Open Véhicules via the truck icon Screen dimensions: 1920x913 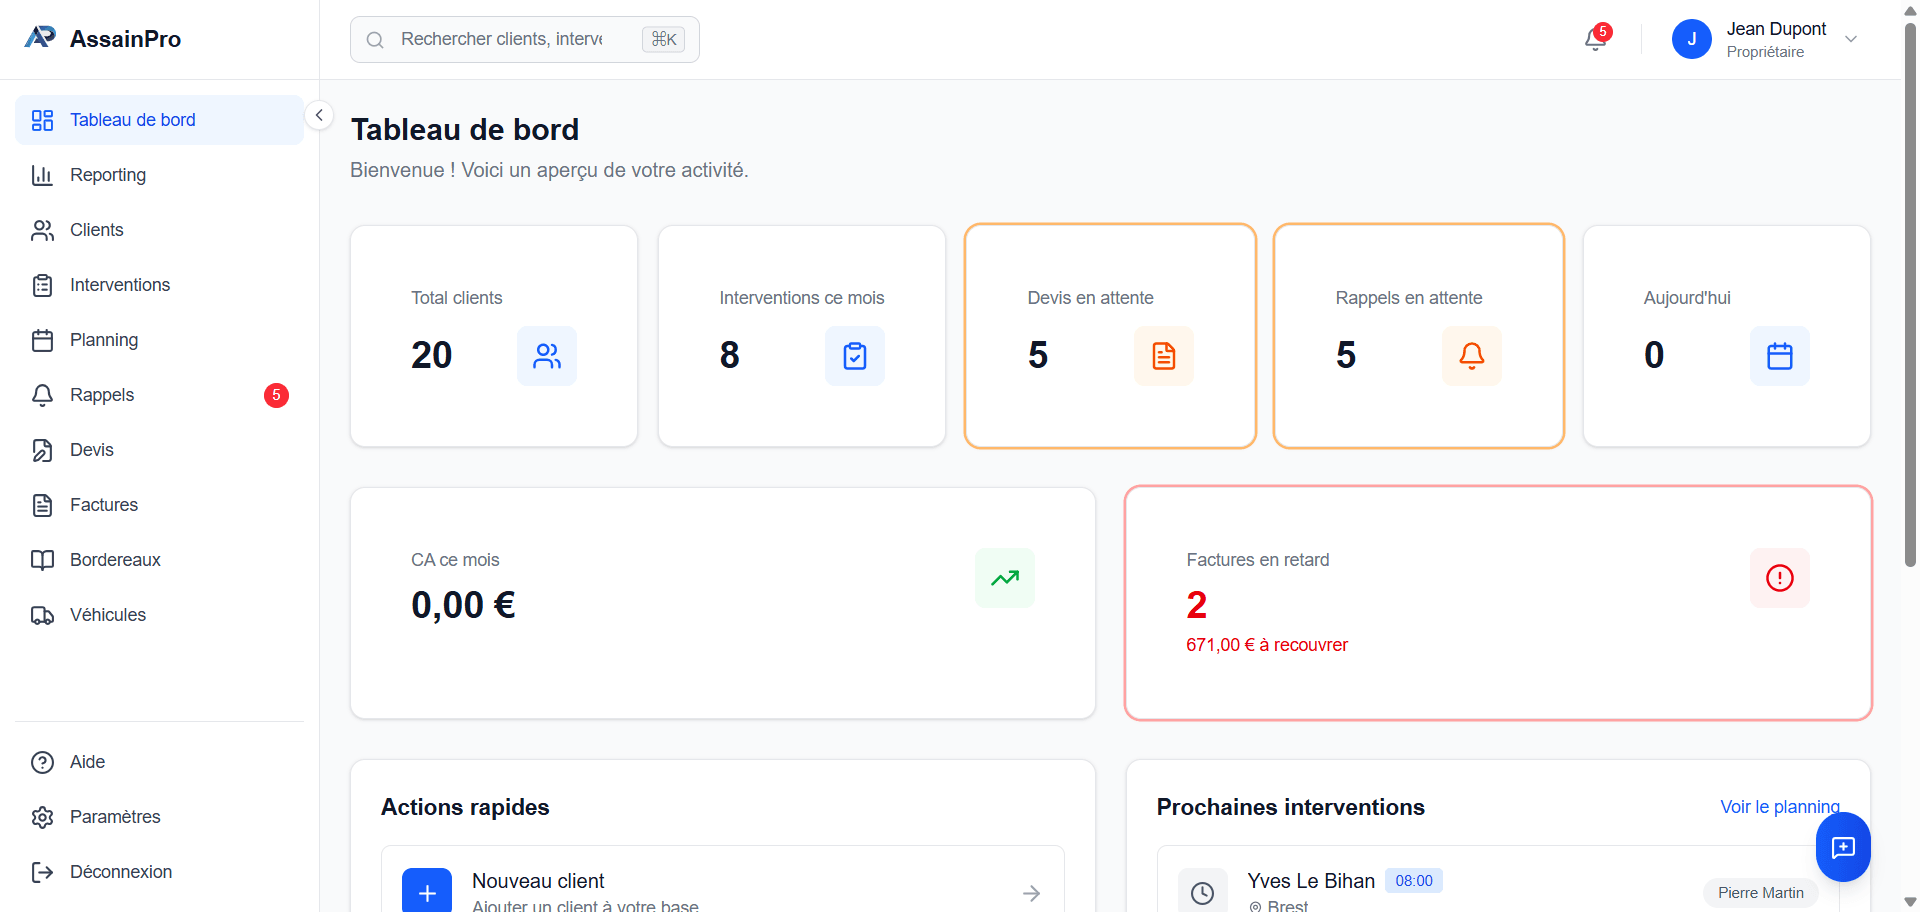[x=42, y=615]
